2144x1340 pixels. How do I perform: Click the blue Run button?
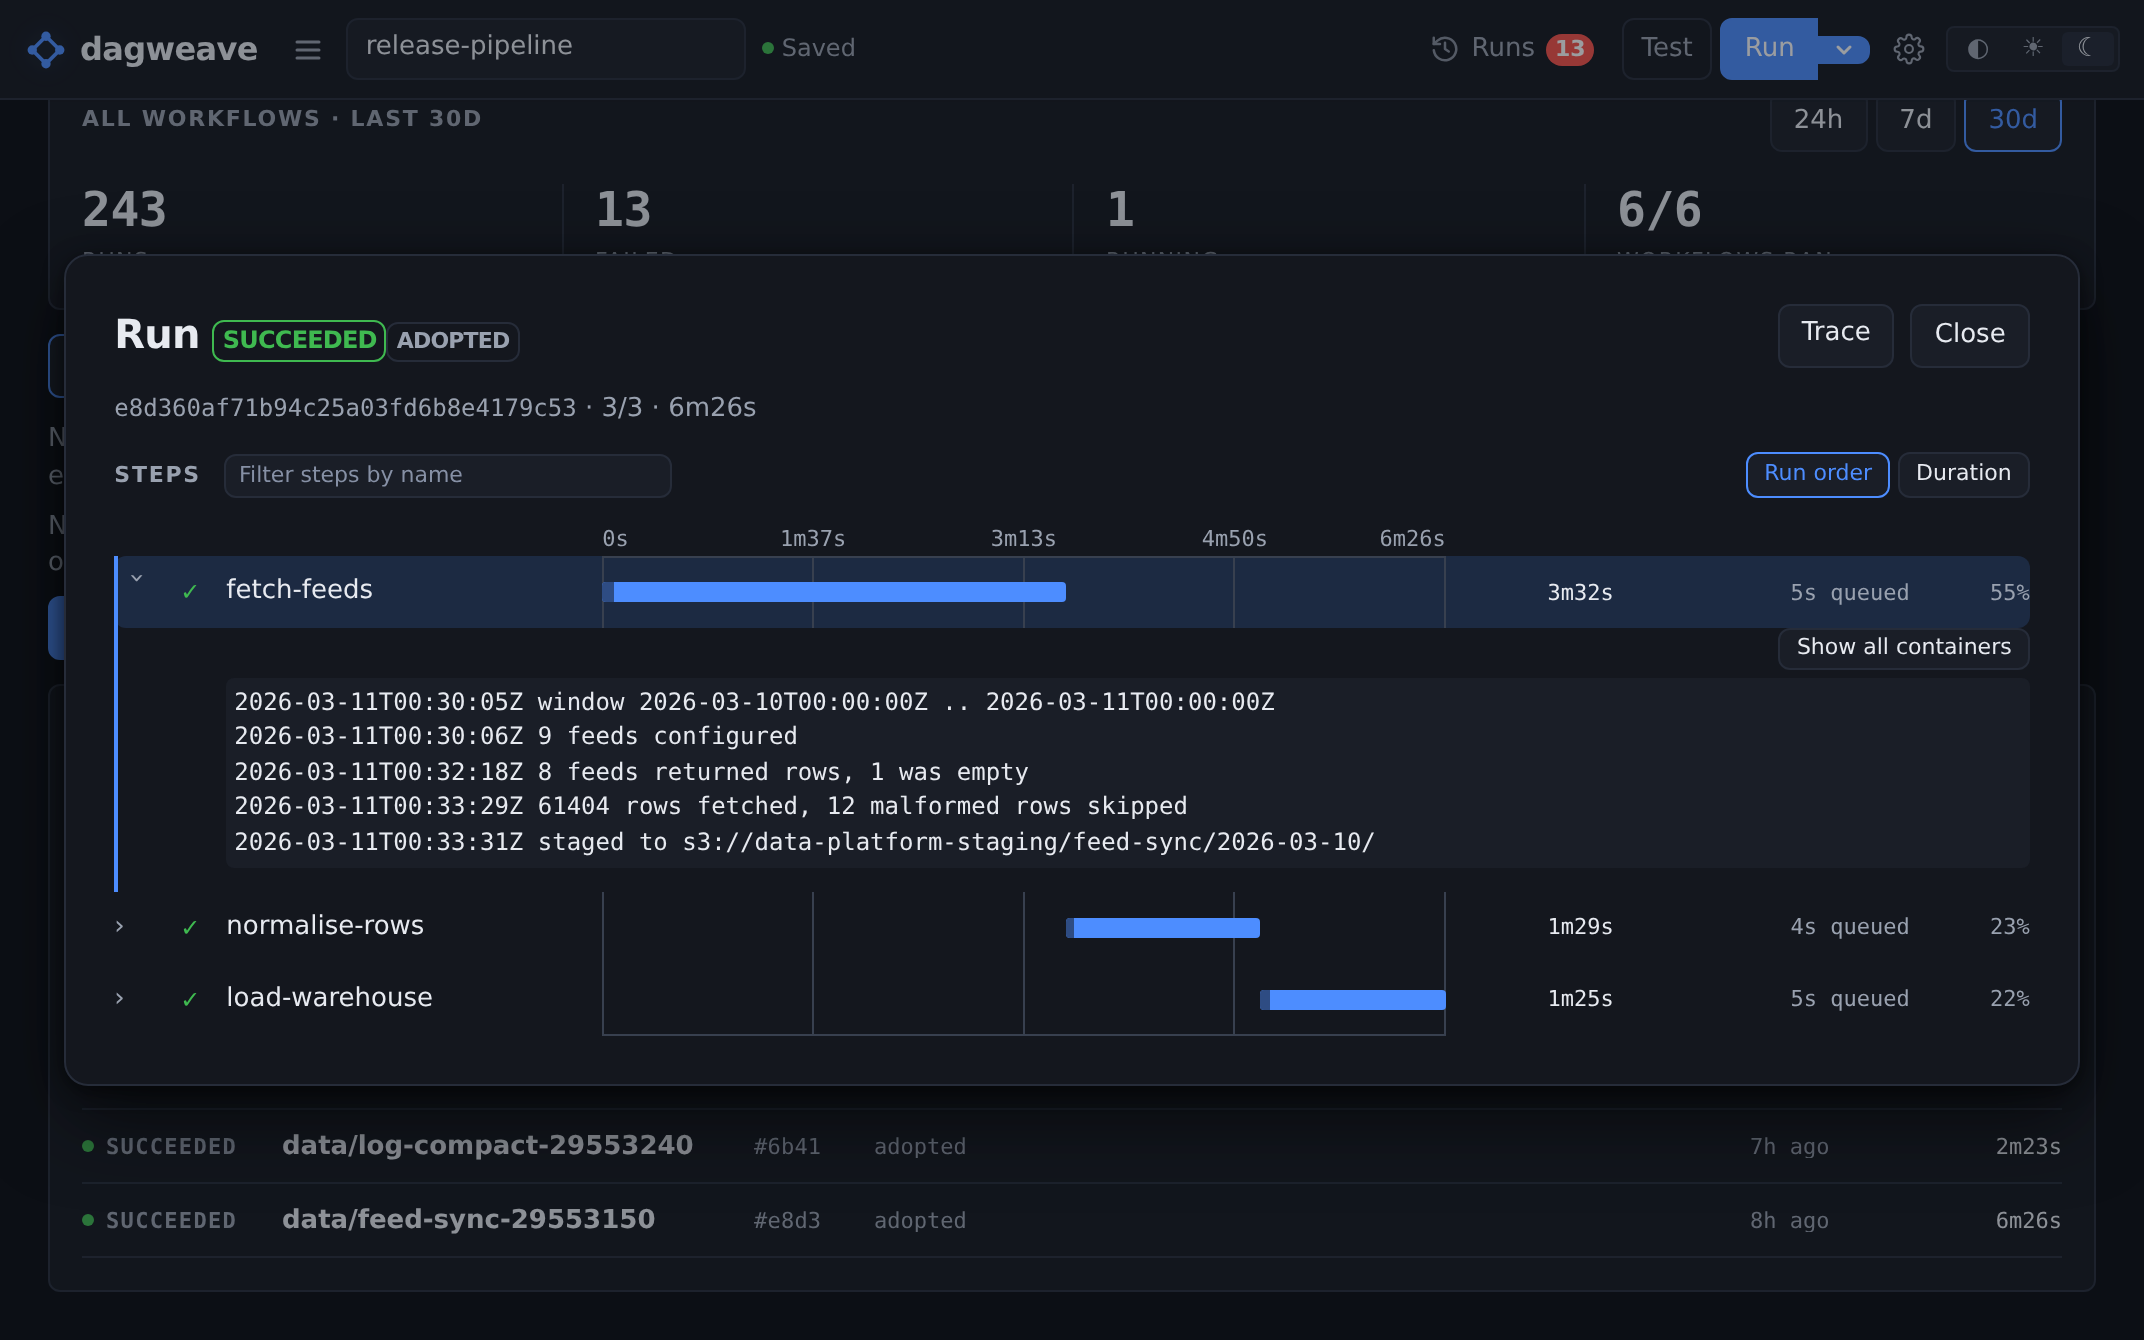point(1769,48)
